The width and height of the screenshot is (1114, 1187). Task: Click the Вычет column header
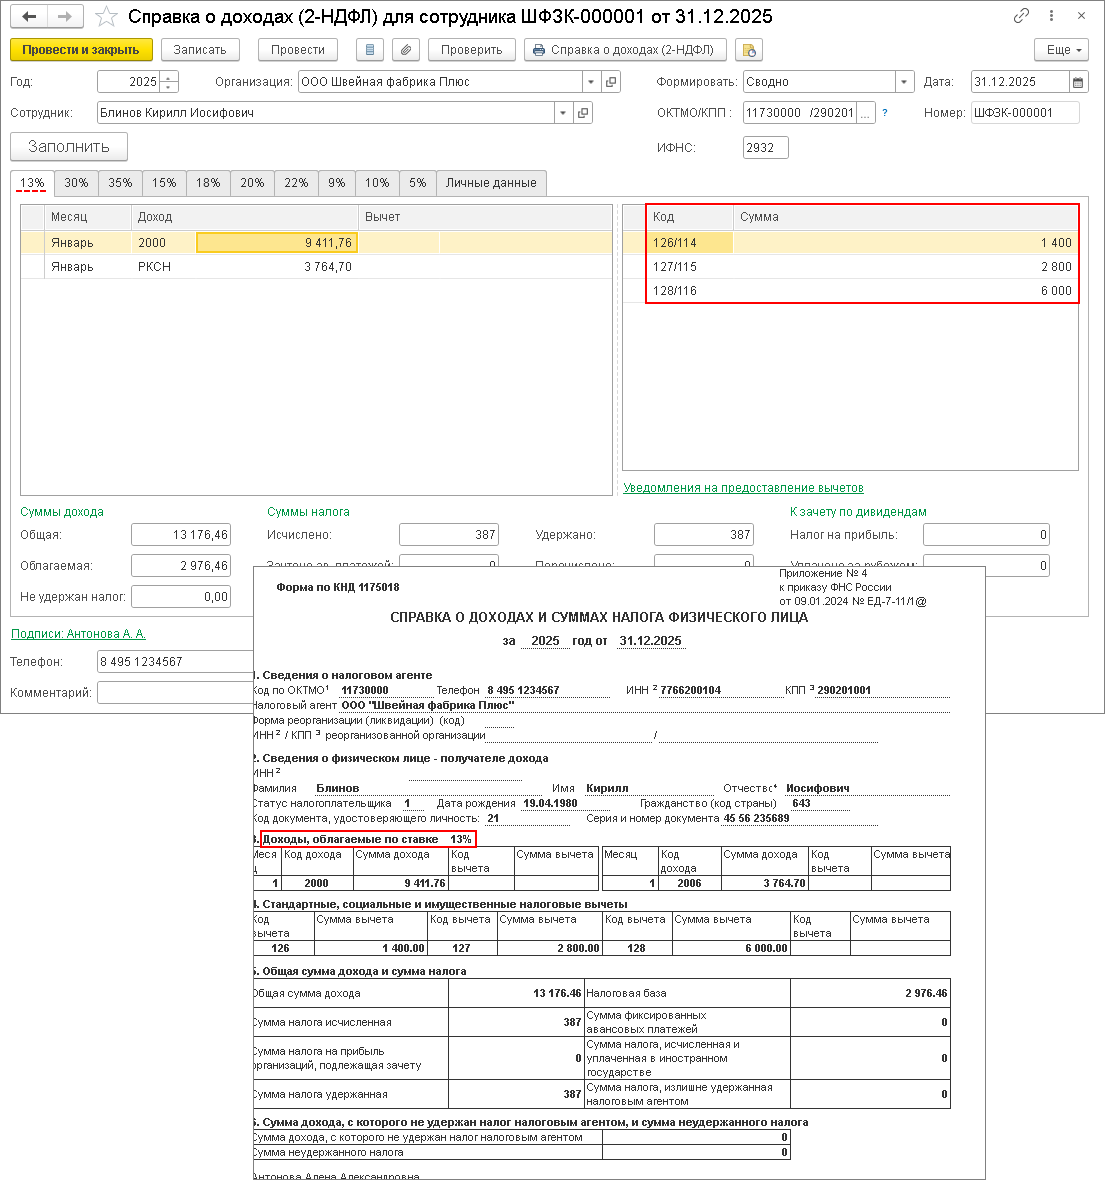[x=484, y=217]
